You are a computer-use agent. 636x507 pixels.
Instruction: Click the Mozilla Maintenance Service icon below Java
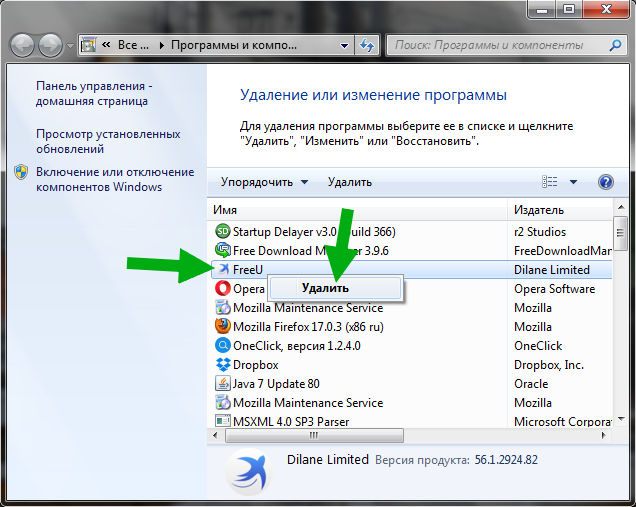(x=222, y=402)
